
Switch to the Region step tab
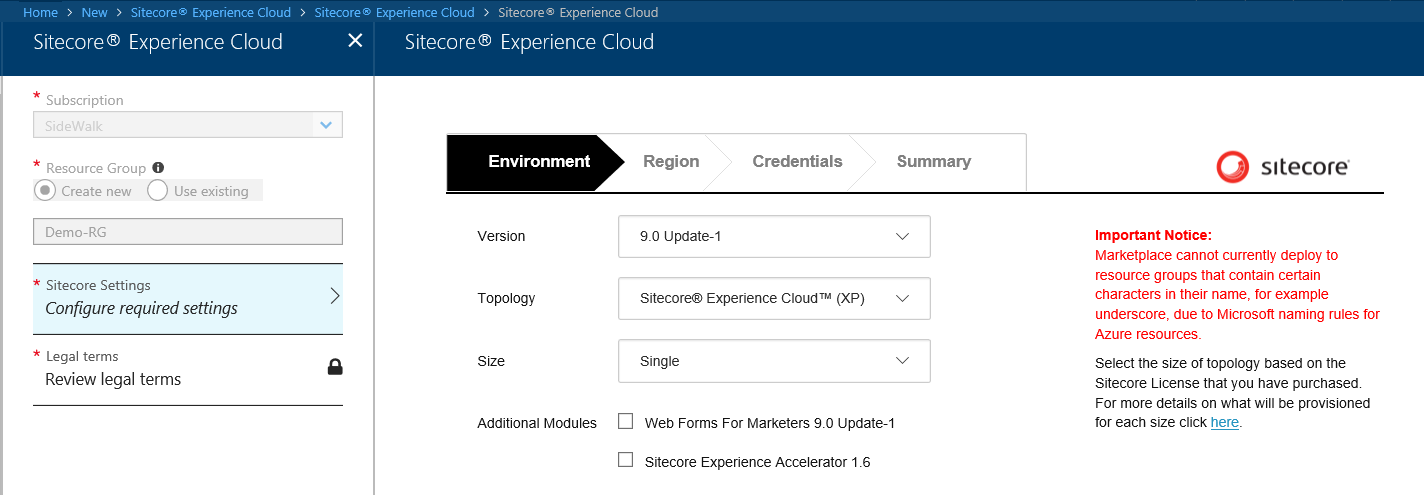click(x=671, y=162)
